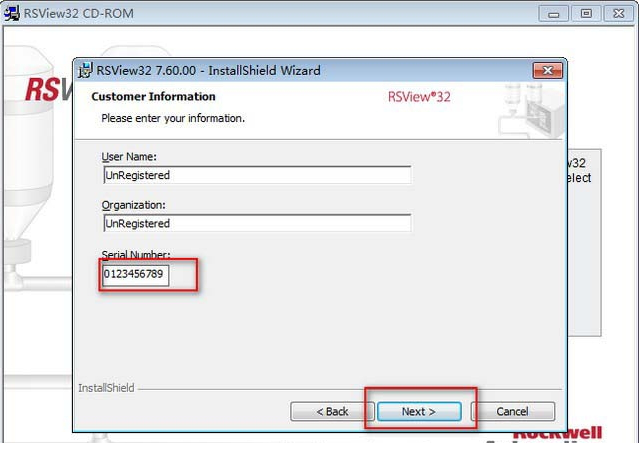Click the 'Customer Information' heading
Viewport: 639px width, 460px height.
coord(153,97)
